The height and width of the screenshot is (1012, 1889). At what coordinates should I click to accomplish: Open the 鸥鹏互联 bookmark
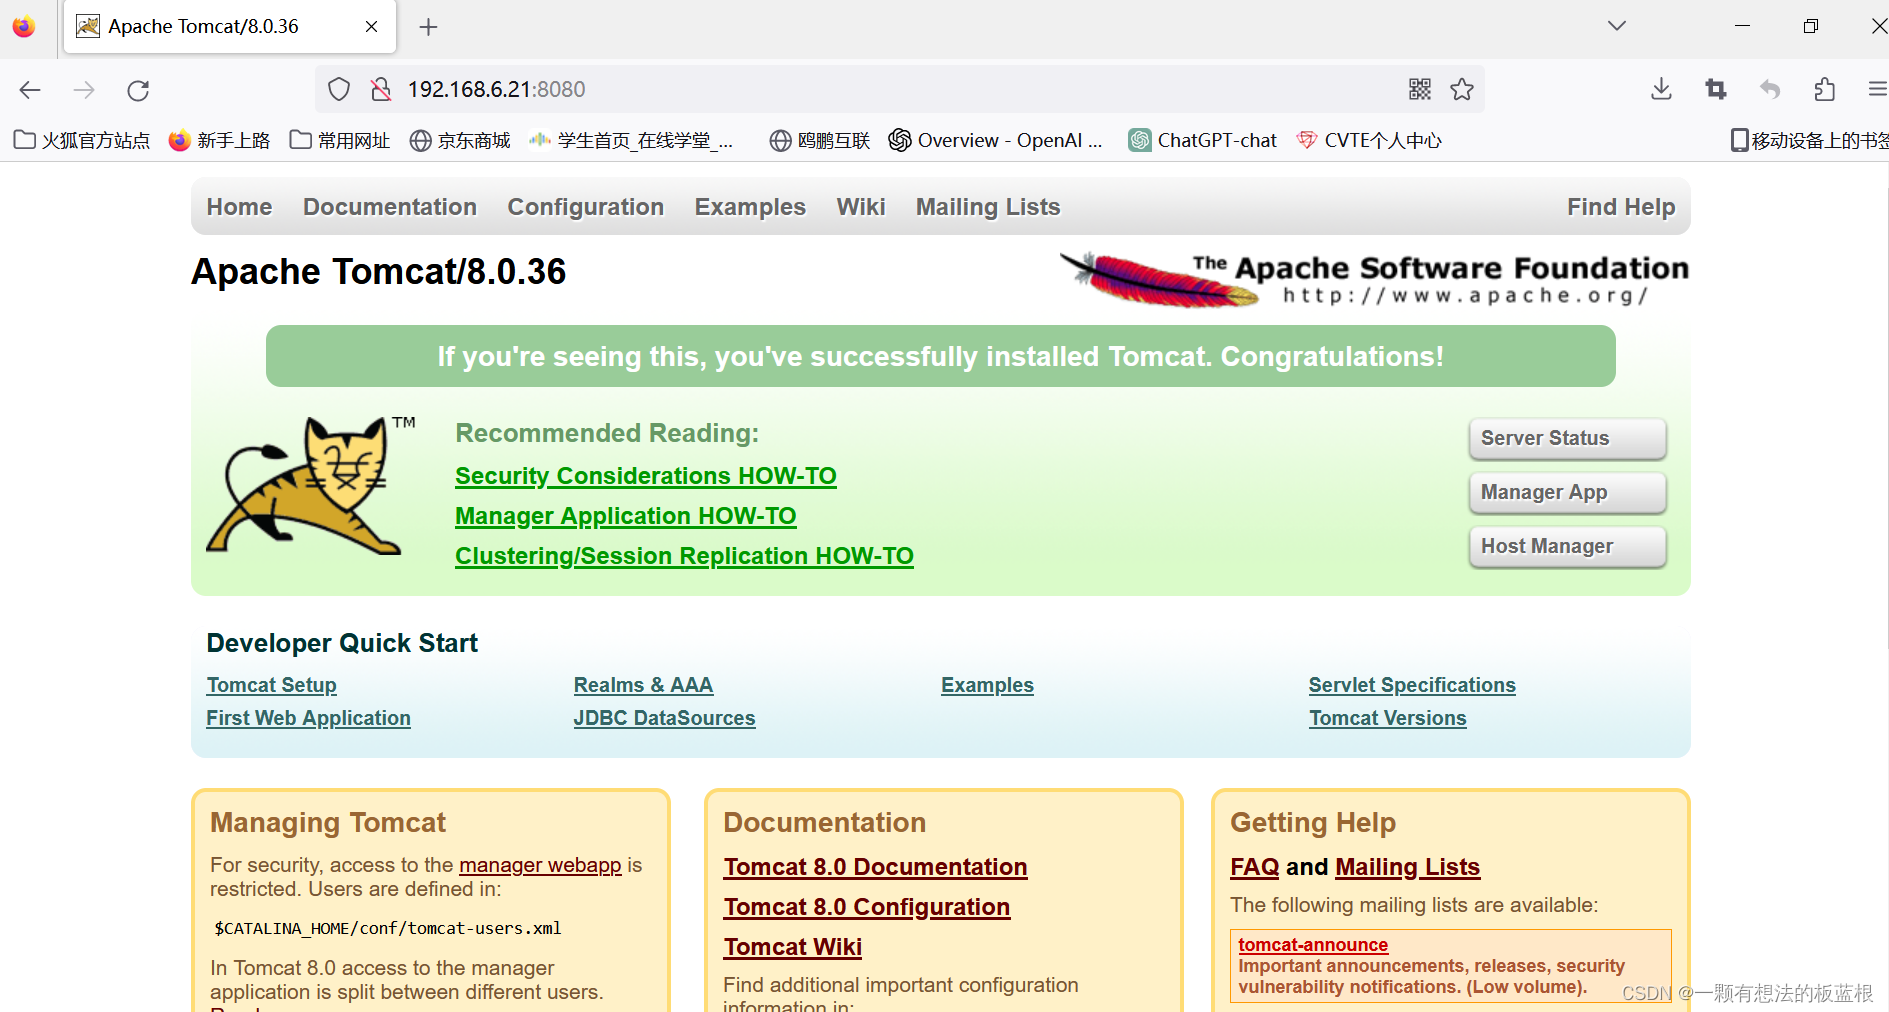click(820, 140)
